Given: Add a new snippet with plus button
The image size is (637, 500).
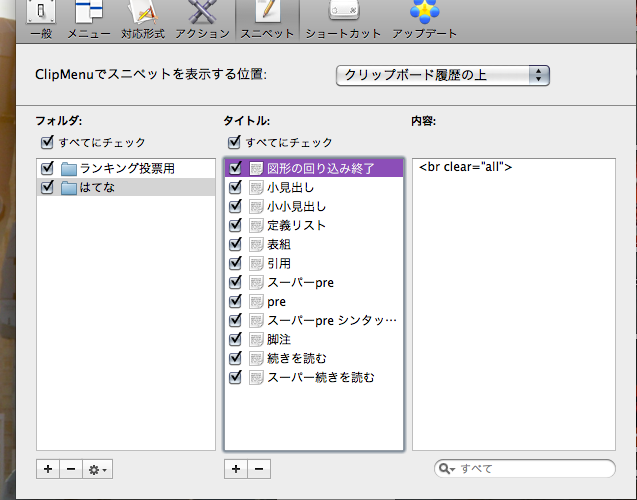Looking at the screenshot, I should [x=236, y=469].
